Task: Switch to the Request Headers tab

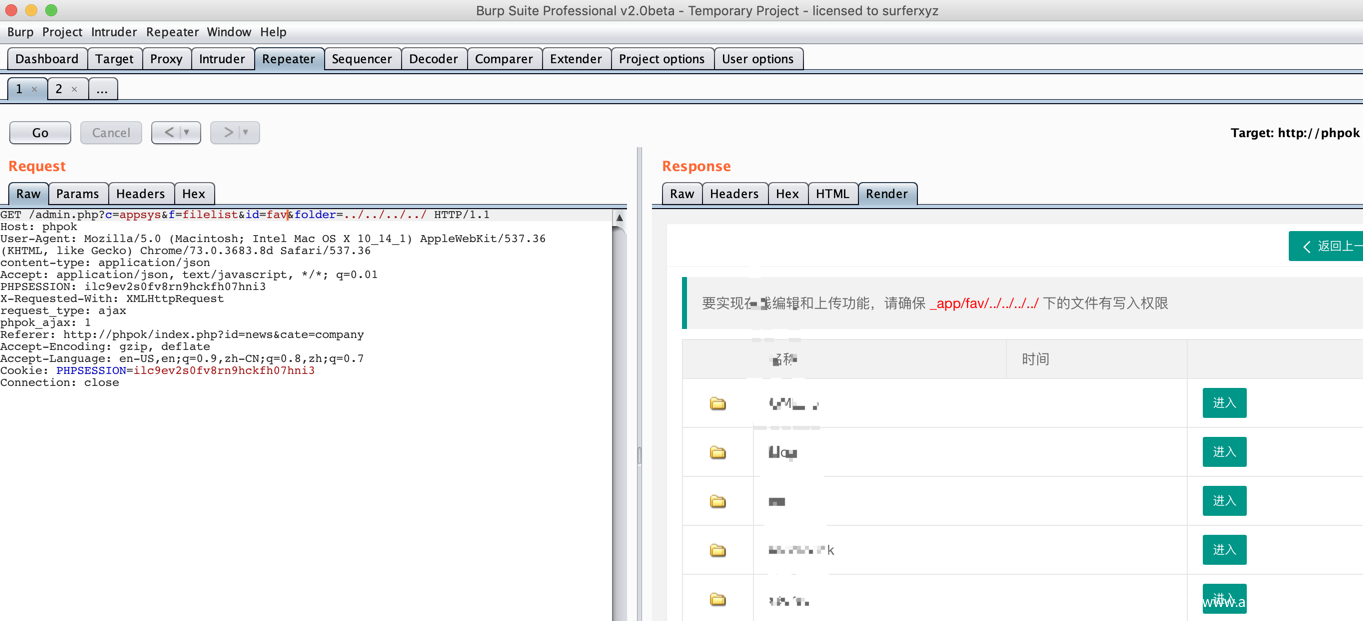Action: (140, 194)
